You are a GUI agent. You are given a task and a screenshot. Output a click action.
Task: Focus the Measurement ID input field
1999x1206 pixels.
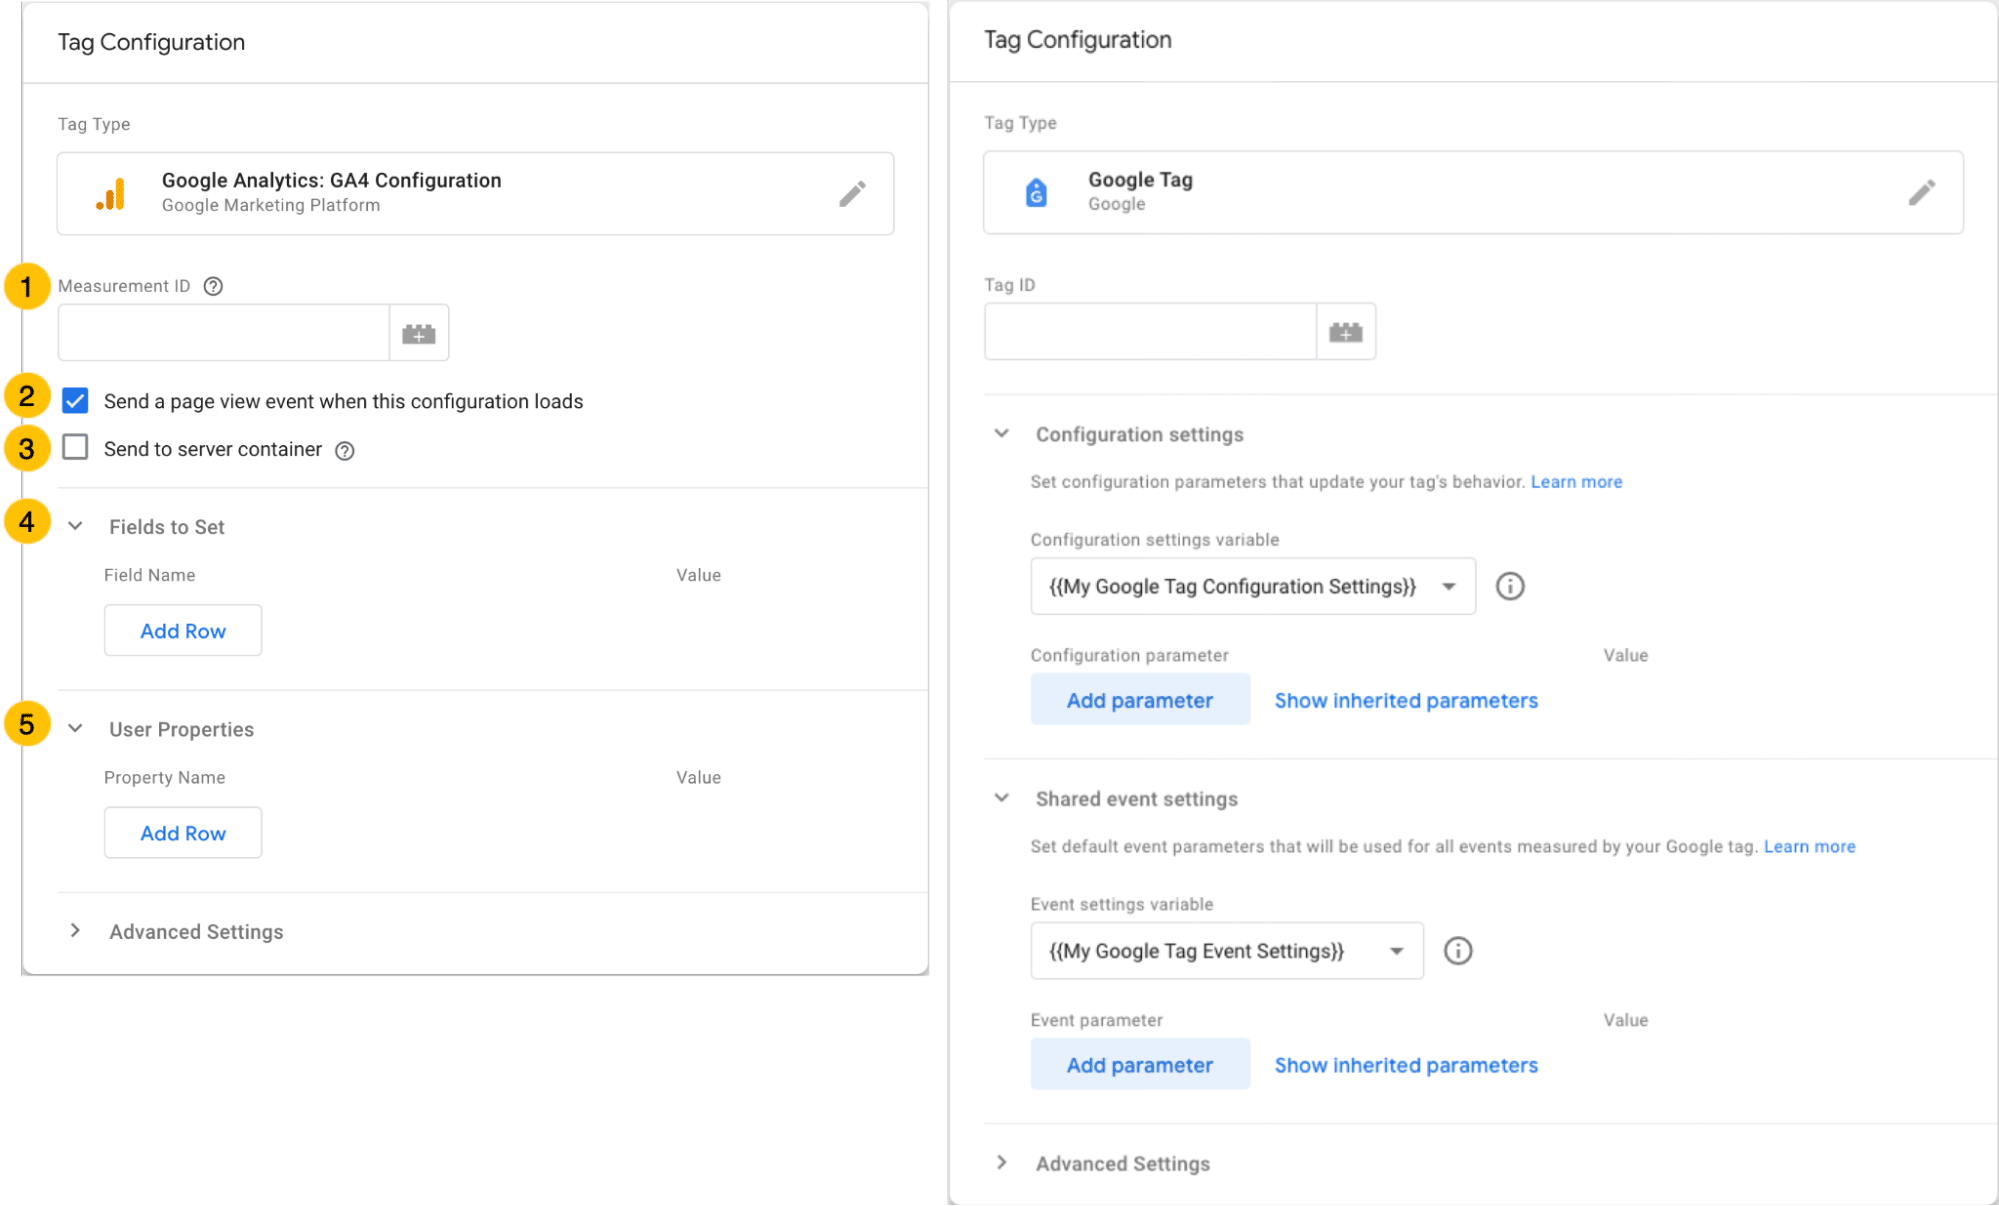[x=224, y=333]
